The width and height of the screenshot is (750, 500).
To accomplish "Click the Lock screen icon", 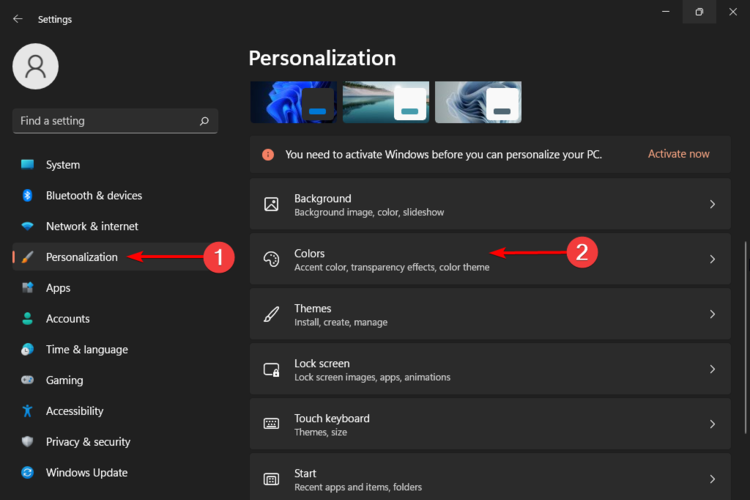I will tap(271, 370).
